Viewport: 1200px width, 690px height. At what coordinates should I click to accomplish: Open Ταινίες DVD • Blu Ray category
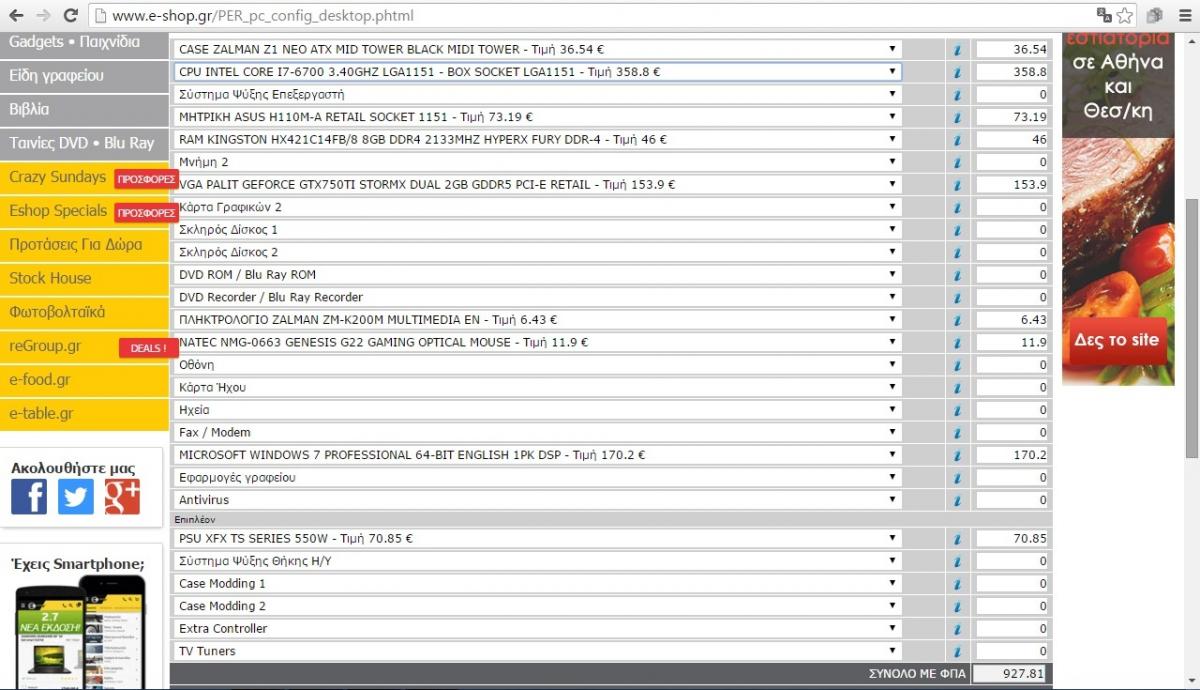84,143
